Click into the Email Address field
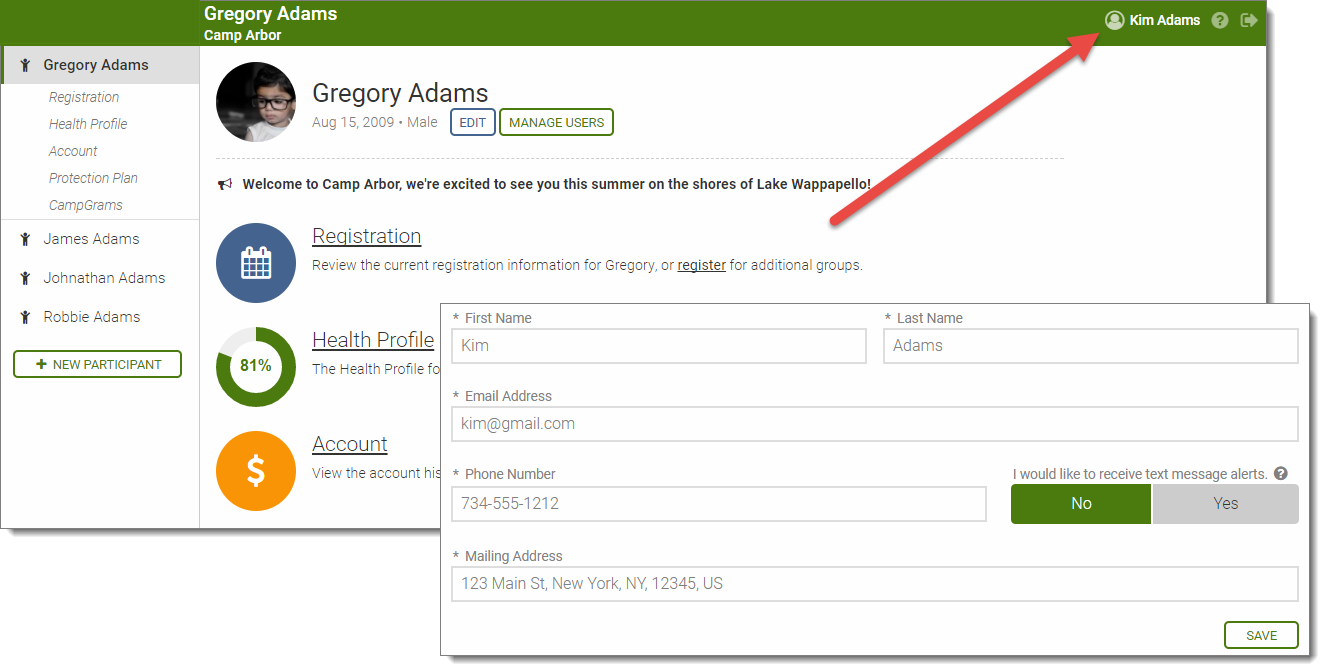Screen dimensions: 1325x669 pyautogui.click(x=874, y=424)
